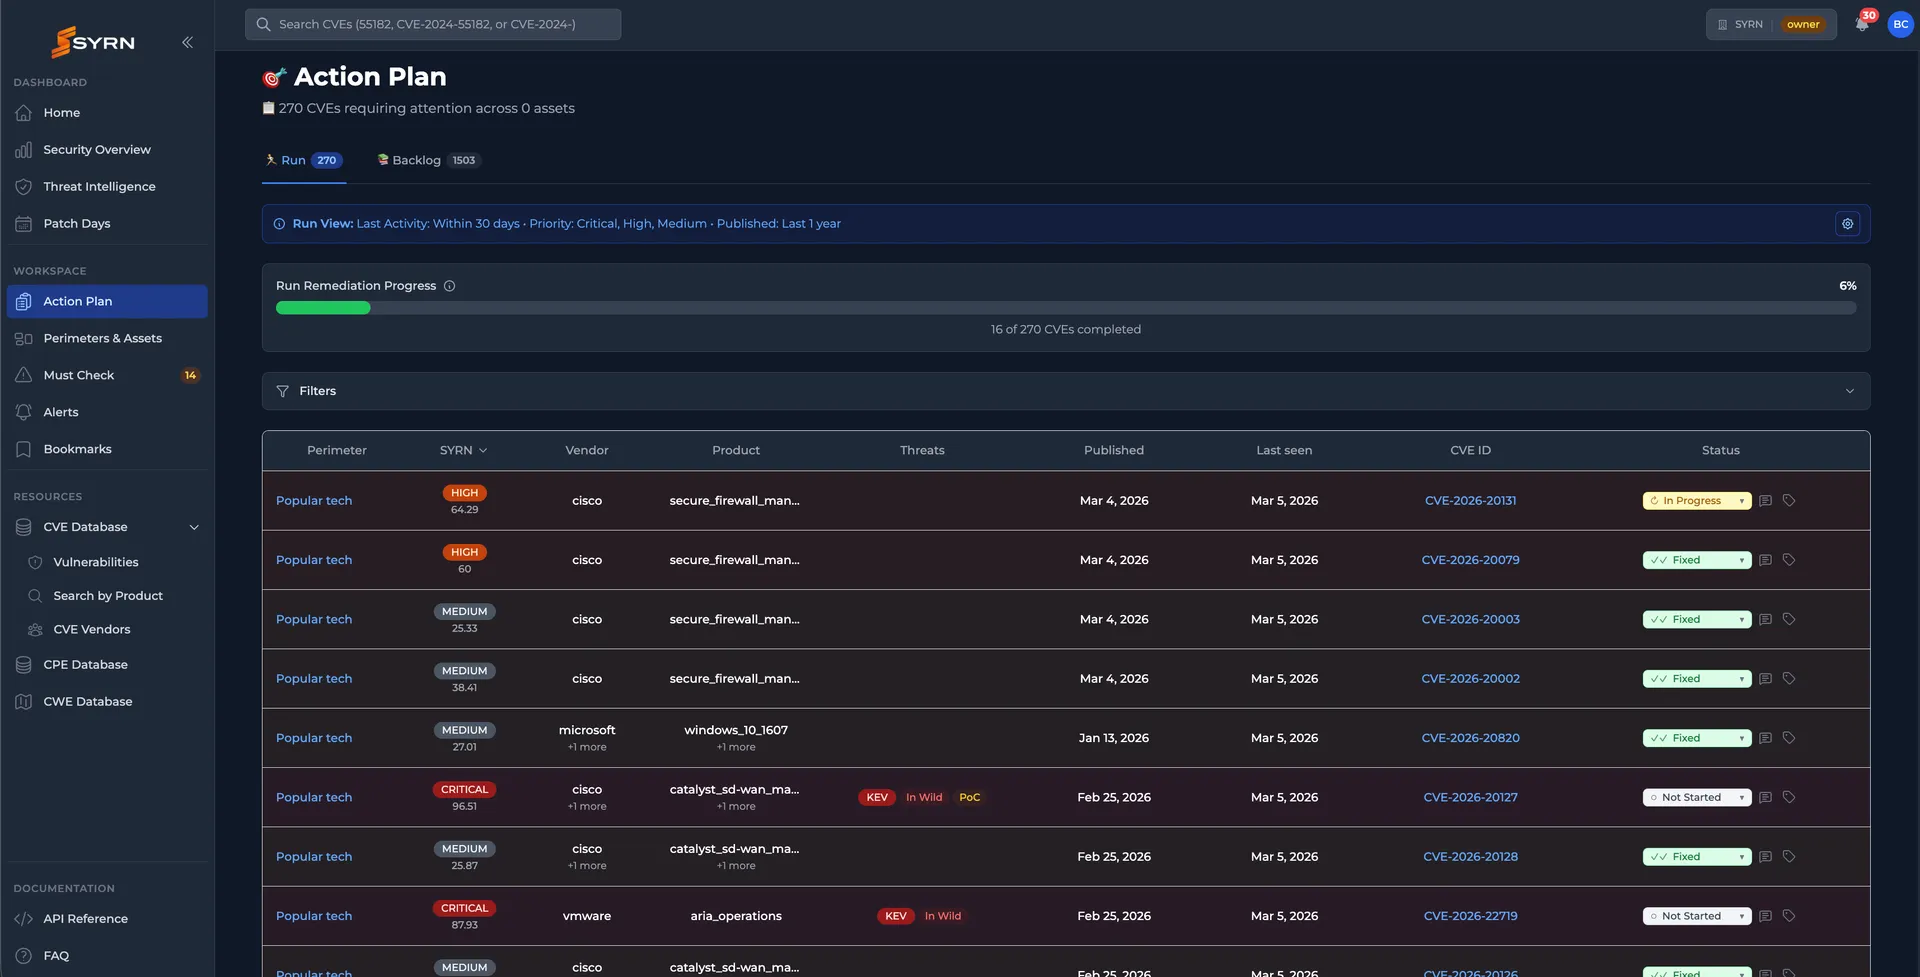Viewport: 1920px width, 977px height.
Task: Open Fixed status dropdown for CVE-2026-20002
Action: pyautogui.click(x=1696, y=679)
